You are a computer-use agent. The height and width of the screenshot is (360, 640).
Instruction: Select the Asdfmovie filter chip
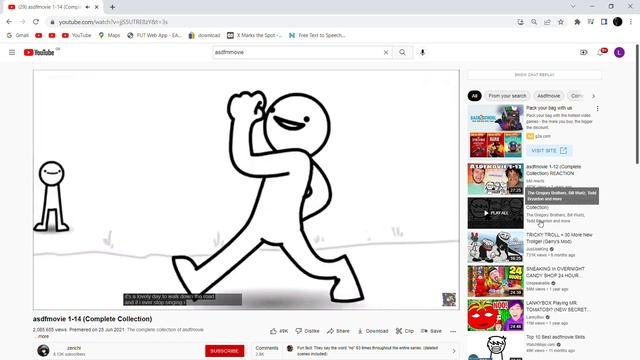pos(548,96)
